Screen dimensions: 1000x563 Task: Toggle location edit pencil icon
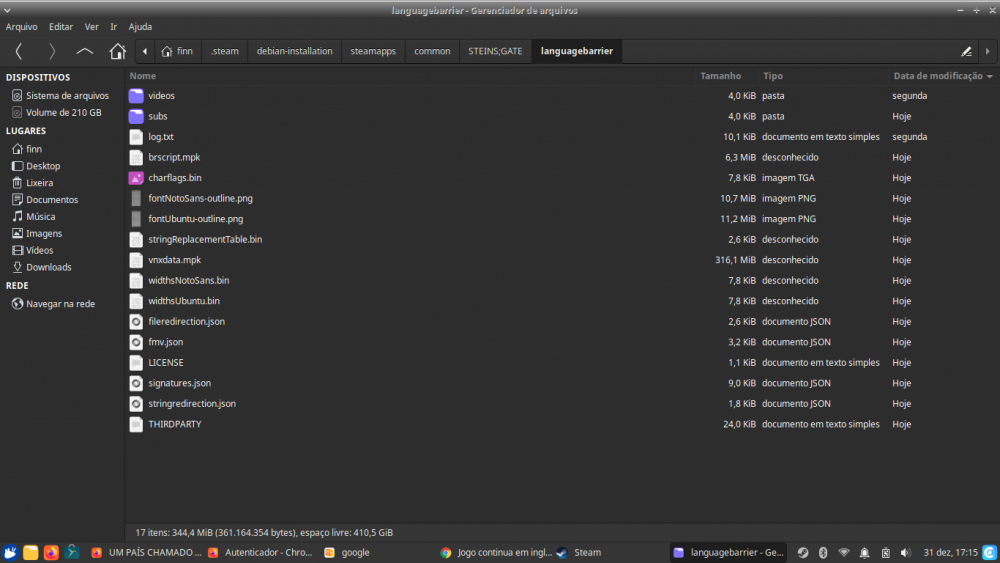pyautogui.click(x=966, y=52)
